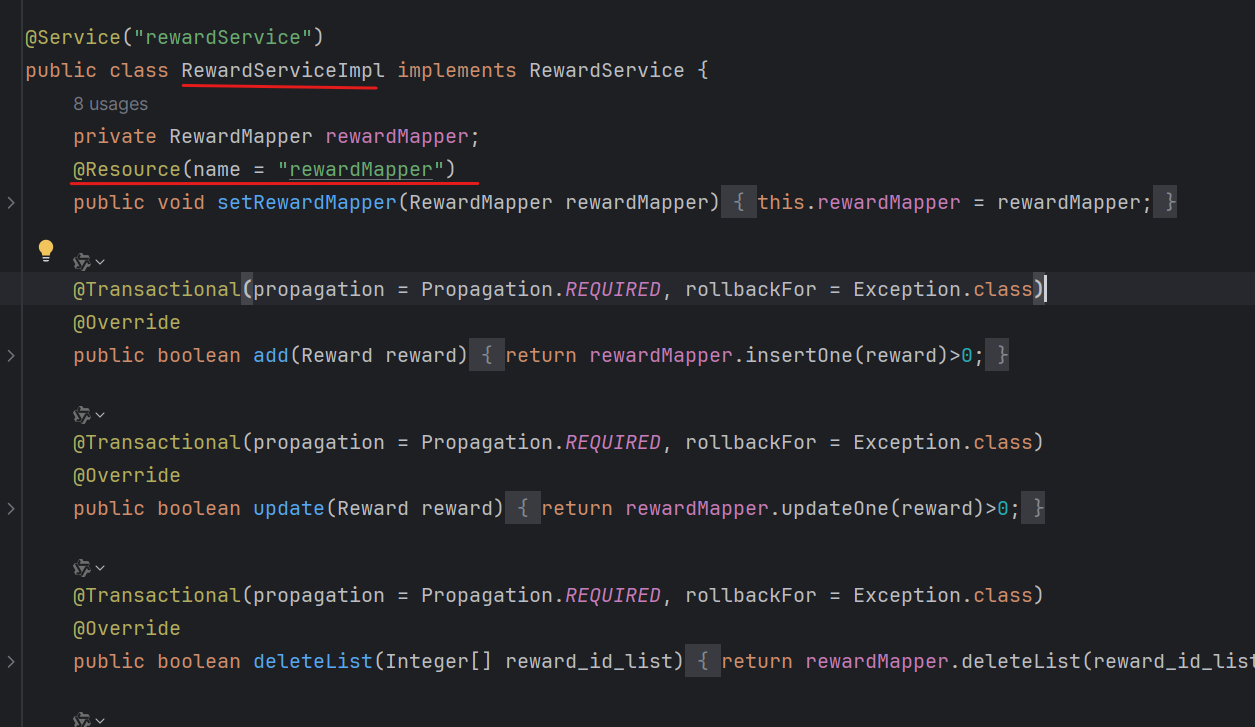Viewport: 1255px width, 727px height.
Task: Click the "rewardMapper" string in @Resource annotation
Action: pyautogui.click(x=361, y=169)
